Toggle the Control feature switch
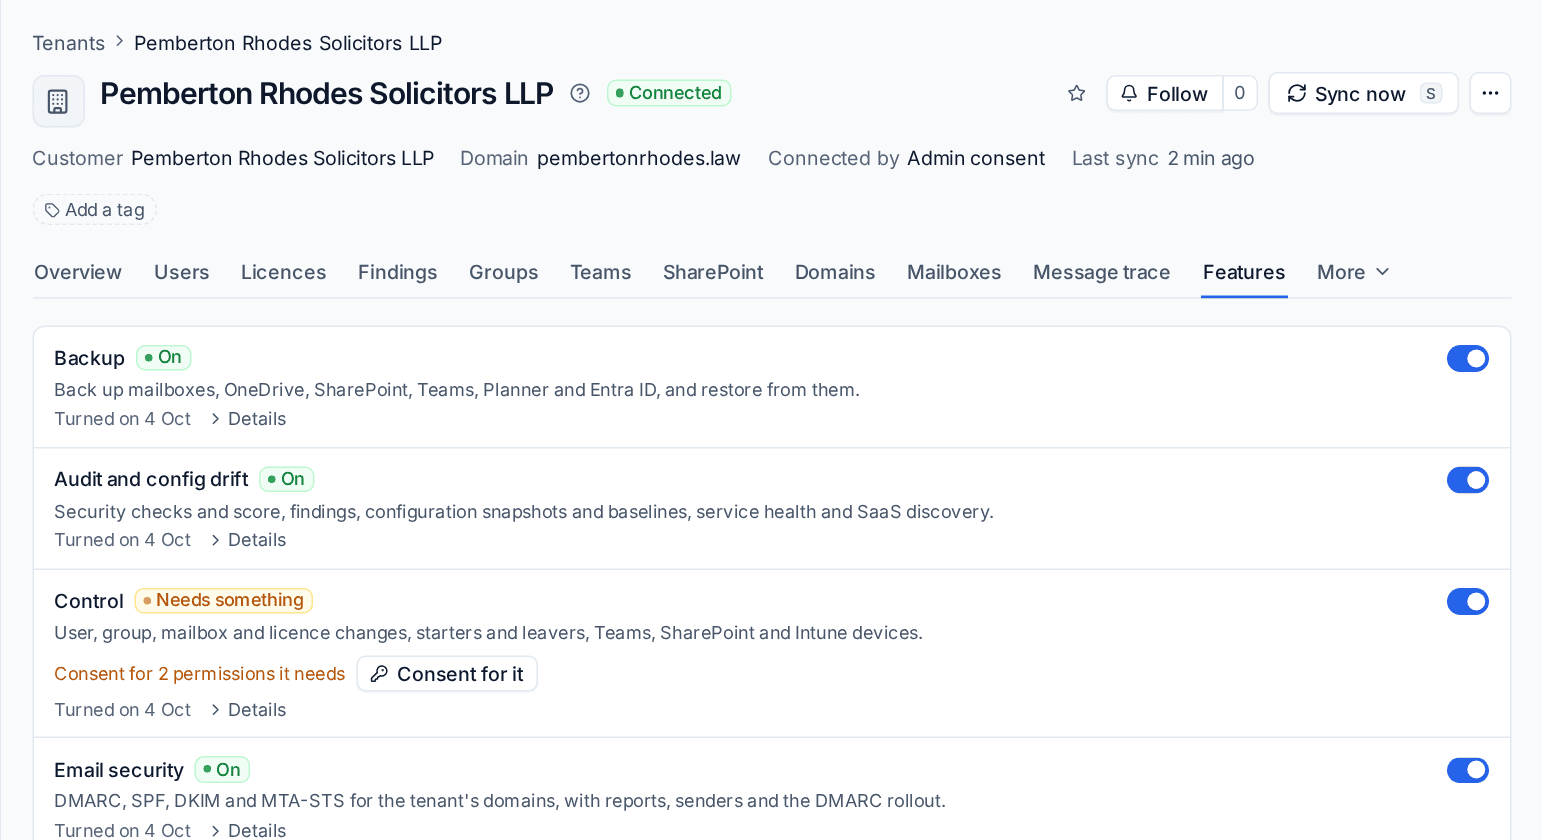Screen dimensions: 1542x840 [1468, 601]
